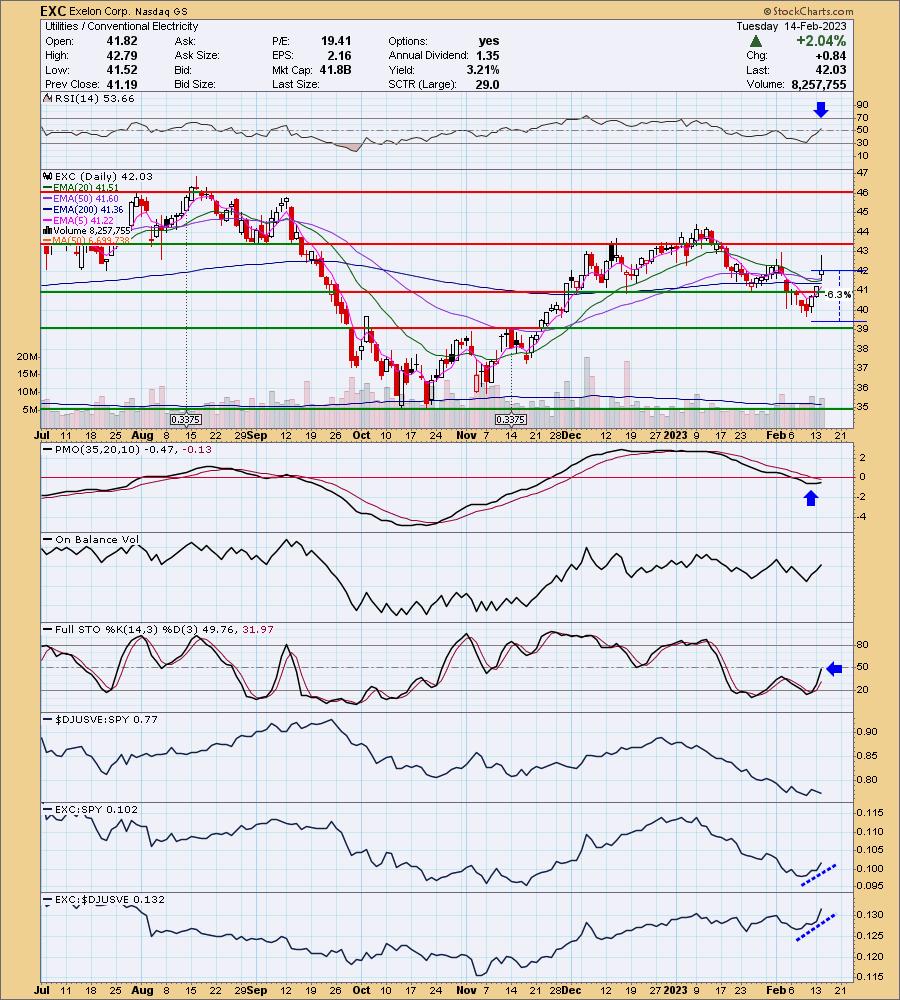The image size is (900, 1000).
Task: Click the EMA(20) 41.51 legend entry
Action: click(86, 188)
